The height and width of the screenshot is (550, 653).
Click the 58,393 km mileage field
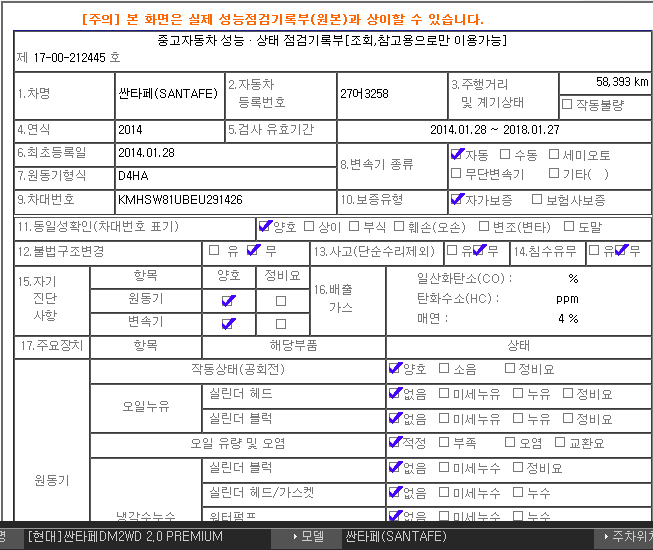(605, 81)
